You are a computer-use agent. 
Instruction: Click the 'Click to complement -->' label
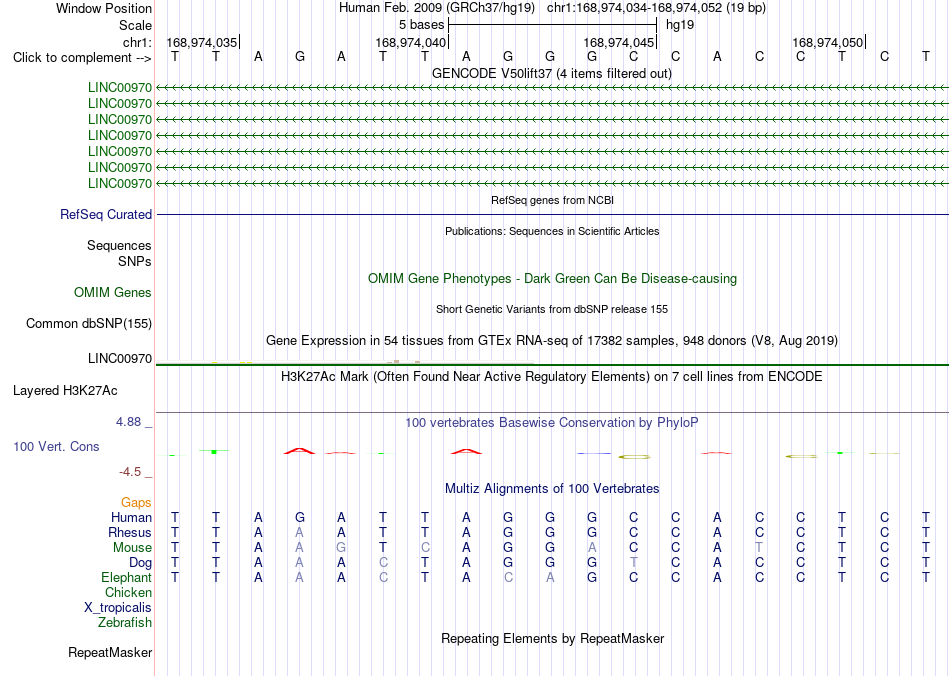click(82, 58)
